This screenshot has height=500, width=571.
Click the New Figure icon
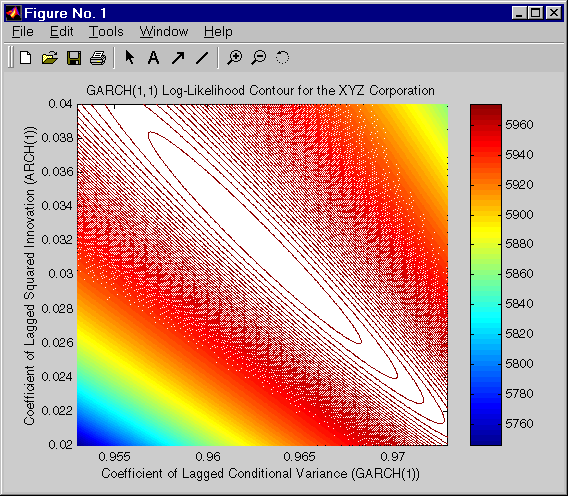pos(25,58)
